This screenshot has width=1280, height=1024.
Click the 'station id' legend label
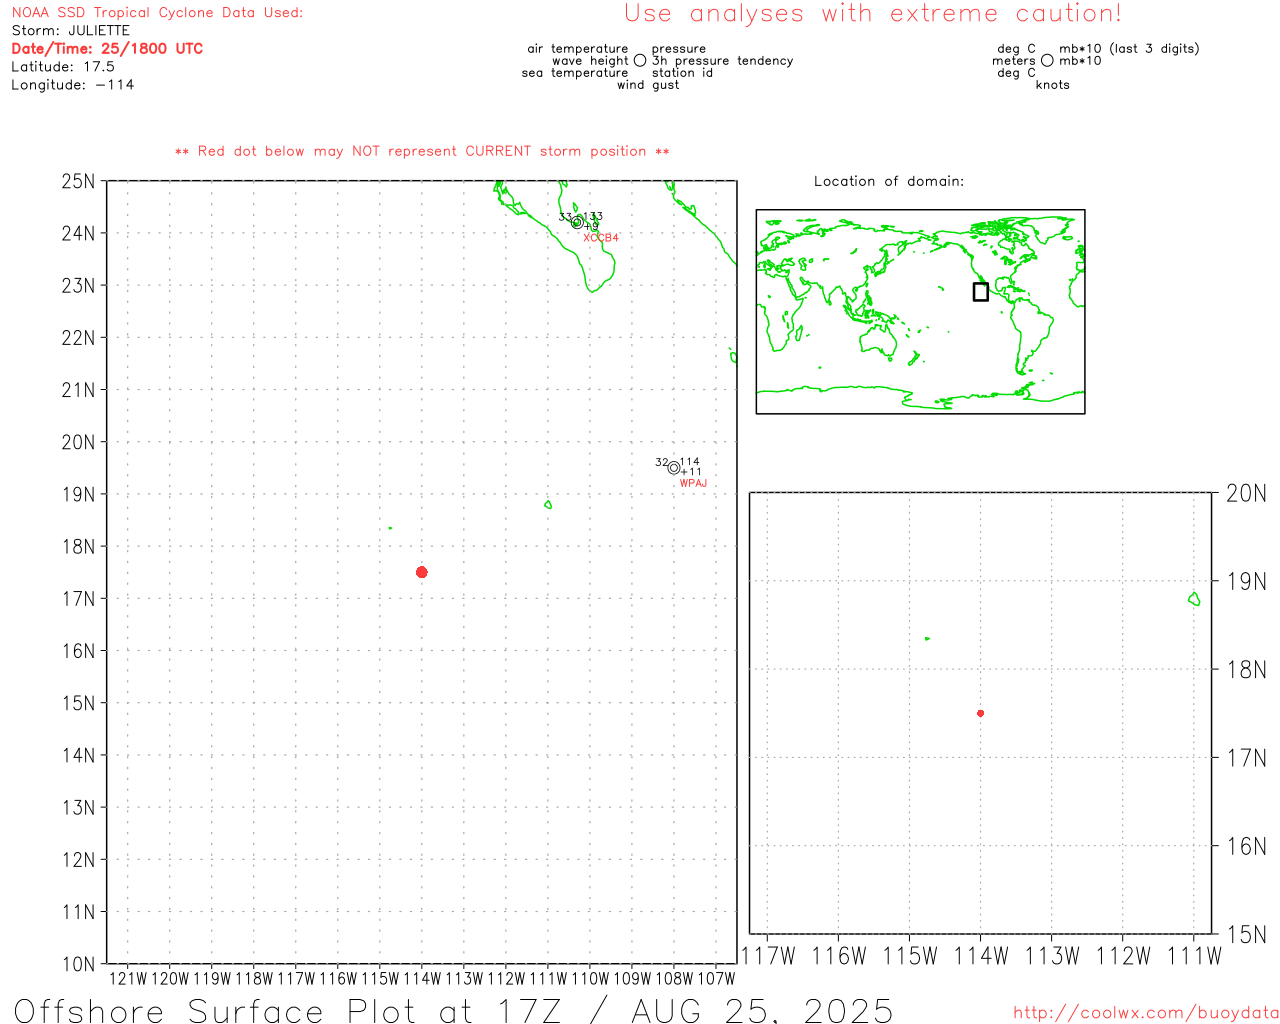pyautogui.click(x=682, y=73)
